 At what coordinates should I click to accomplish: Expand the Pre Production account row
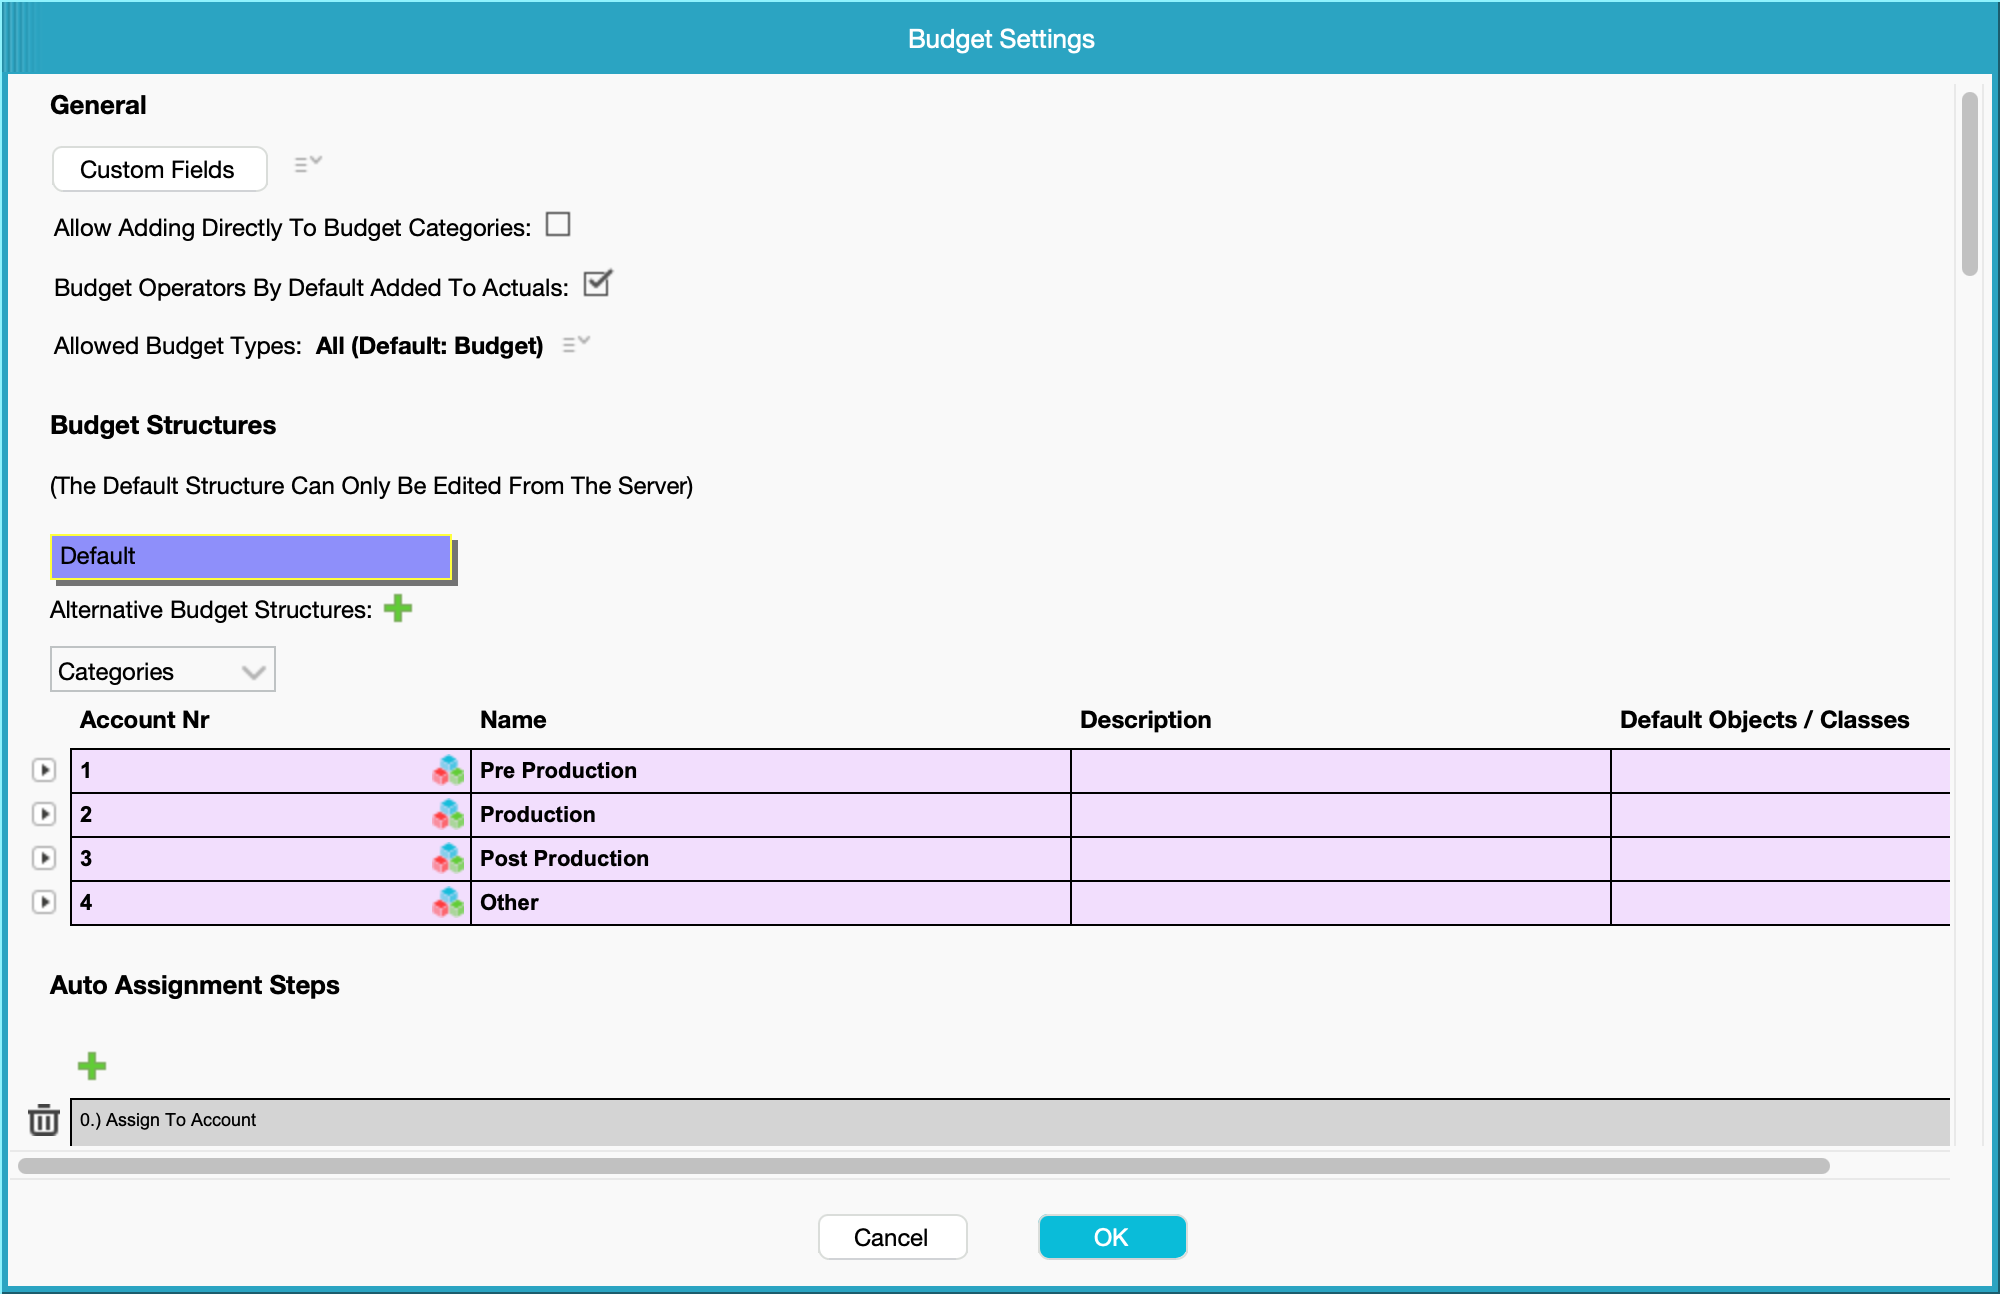pyautogui.click(x=44, y=770)
